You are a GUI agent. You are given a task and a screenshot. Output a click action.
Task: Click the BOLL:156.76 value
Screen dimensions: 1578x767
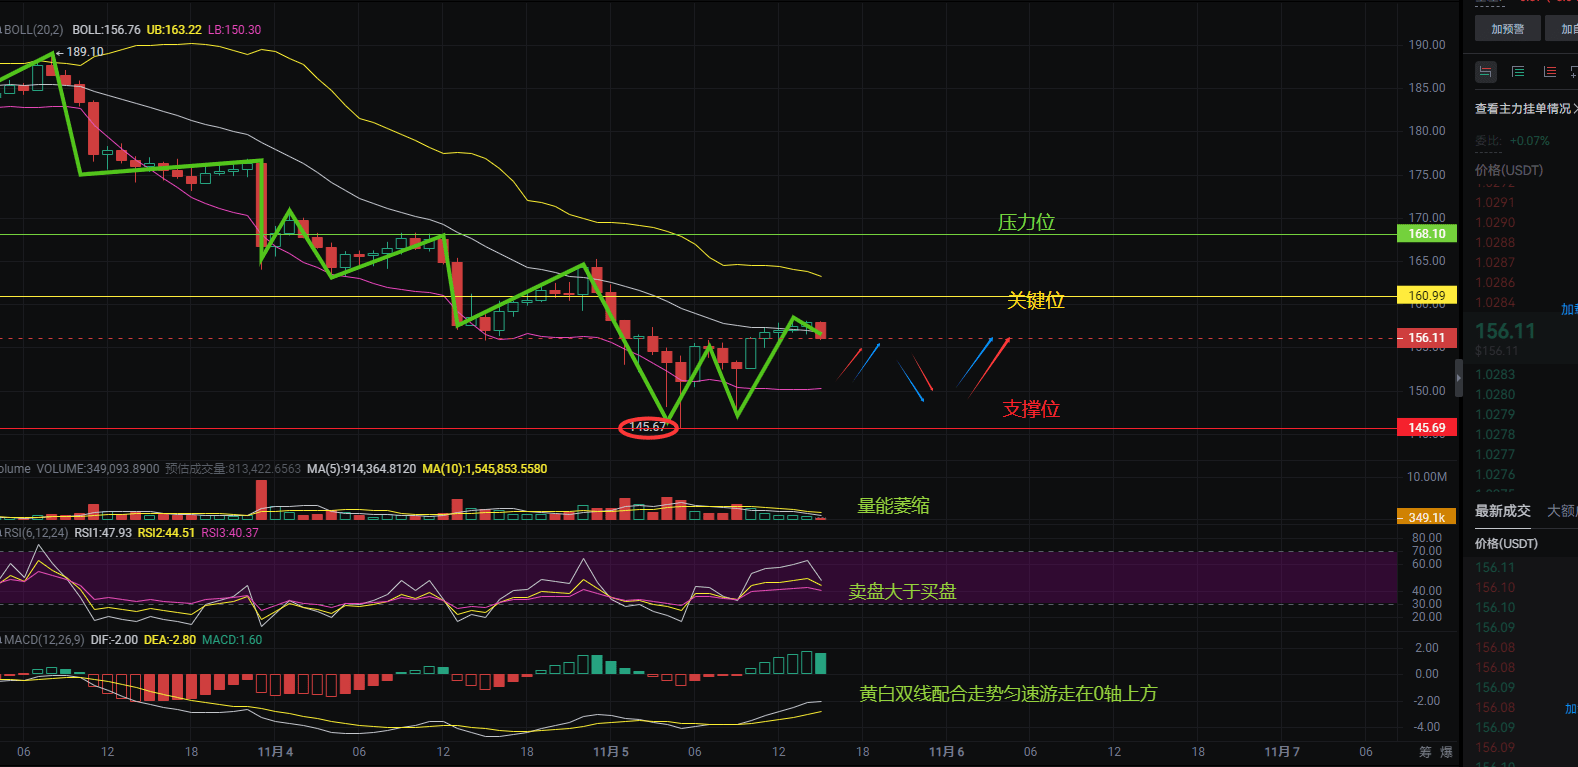pyautogui.click(x=106, y=30)
